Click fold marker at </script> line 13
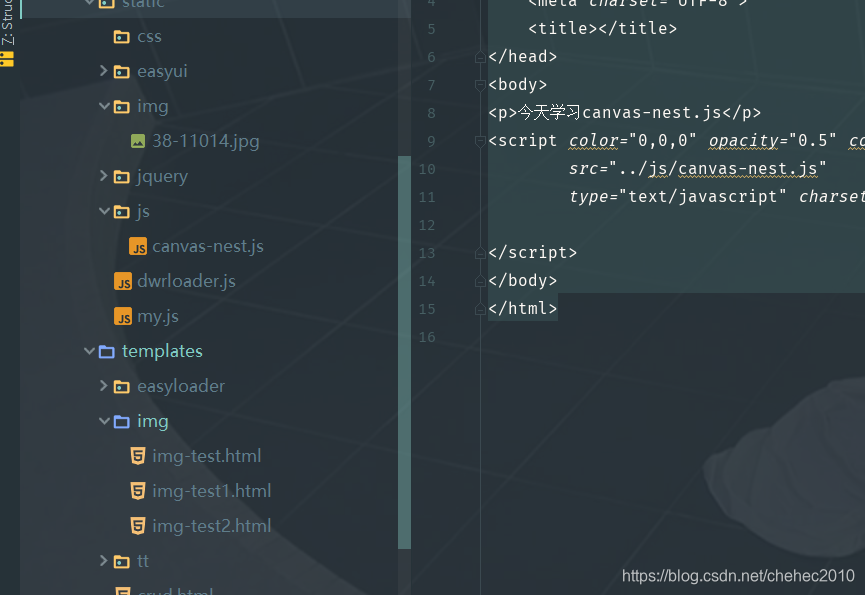The image size is (865, 595). pyautogui.click(x=480, y=253)
